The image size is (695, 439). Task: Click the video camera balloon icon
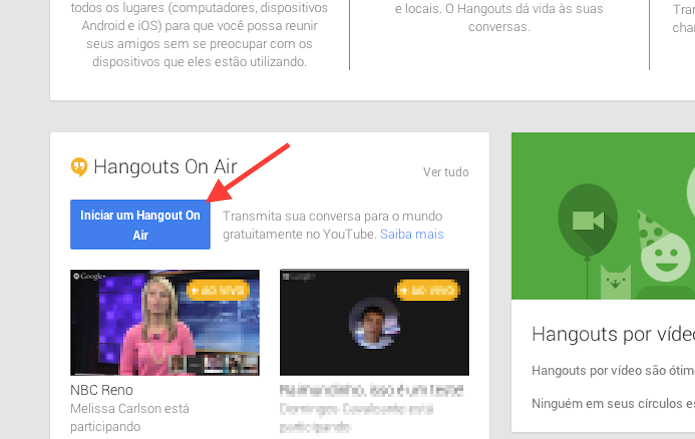[588, 220]
